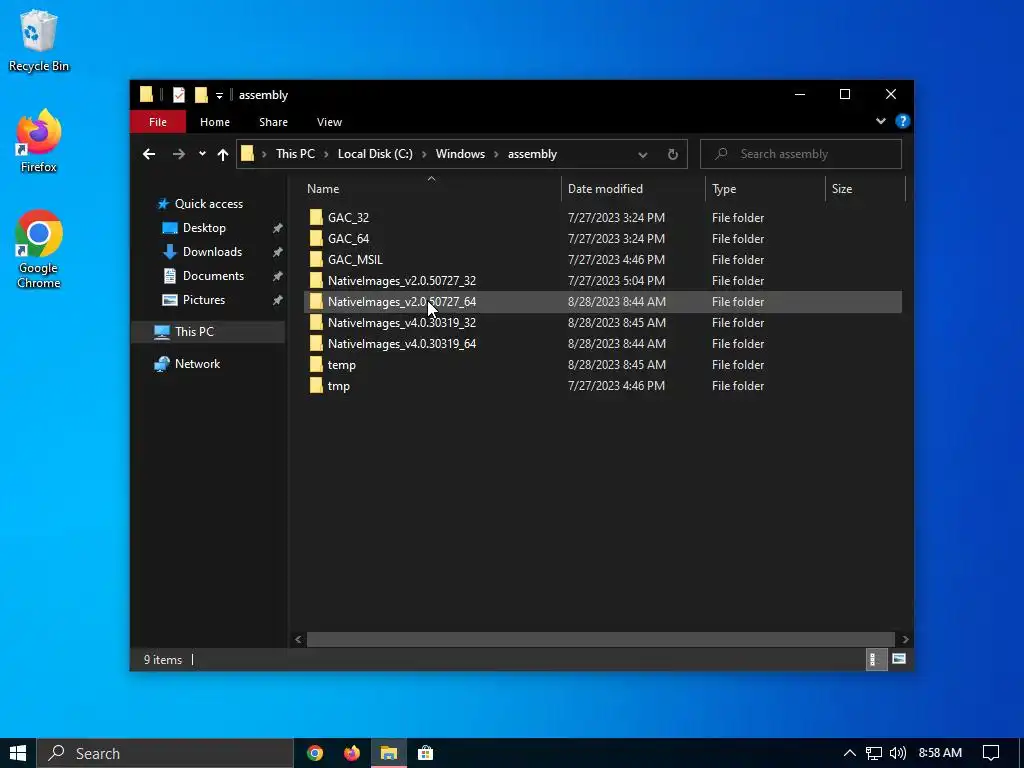Select This PC in the address breadcrumb
This screenshot has width=1024, height=768.
[x=295, y=154]
